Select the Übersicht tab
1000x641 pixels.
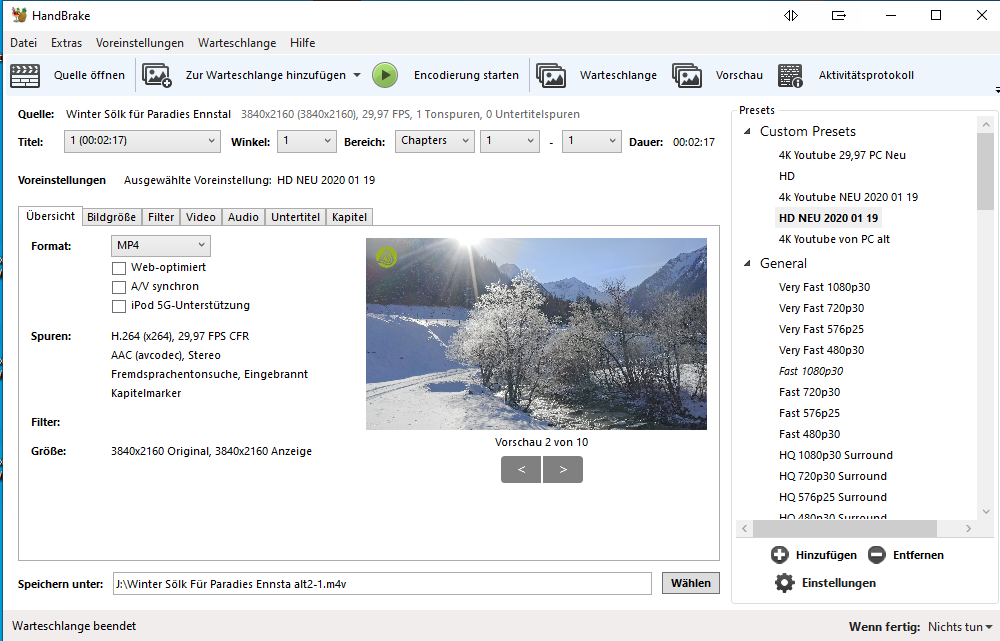coord(50,216)
